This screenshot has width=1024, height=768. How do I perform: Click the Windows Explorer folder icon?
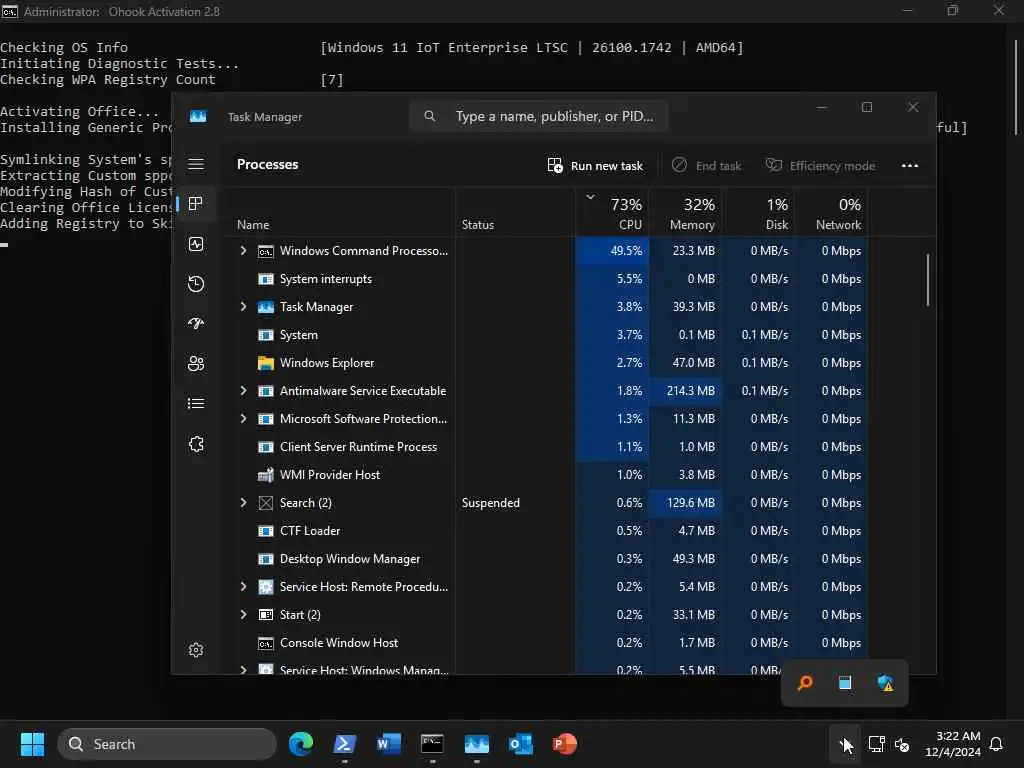tap(266, 363)
